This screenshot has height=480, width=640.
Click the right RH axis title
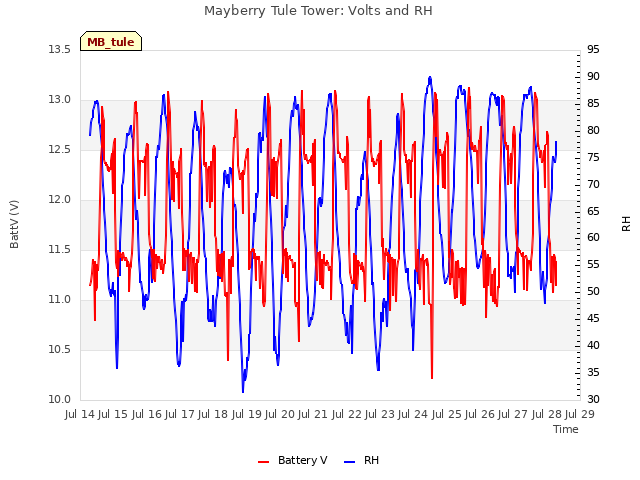pos(626,224)
